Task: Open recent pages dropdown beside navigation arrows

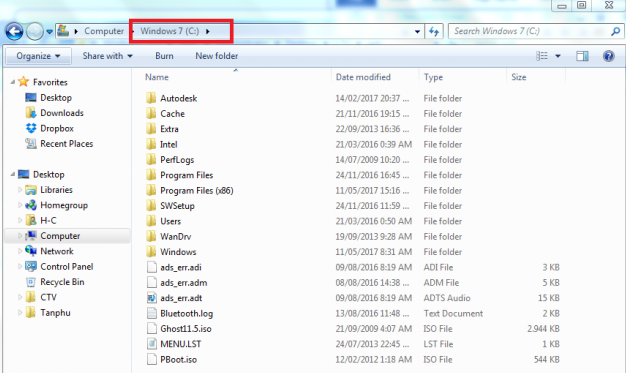Action: [x=50, y=32]
